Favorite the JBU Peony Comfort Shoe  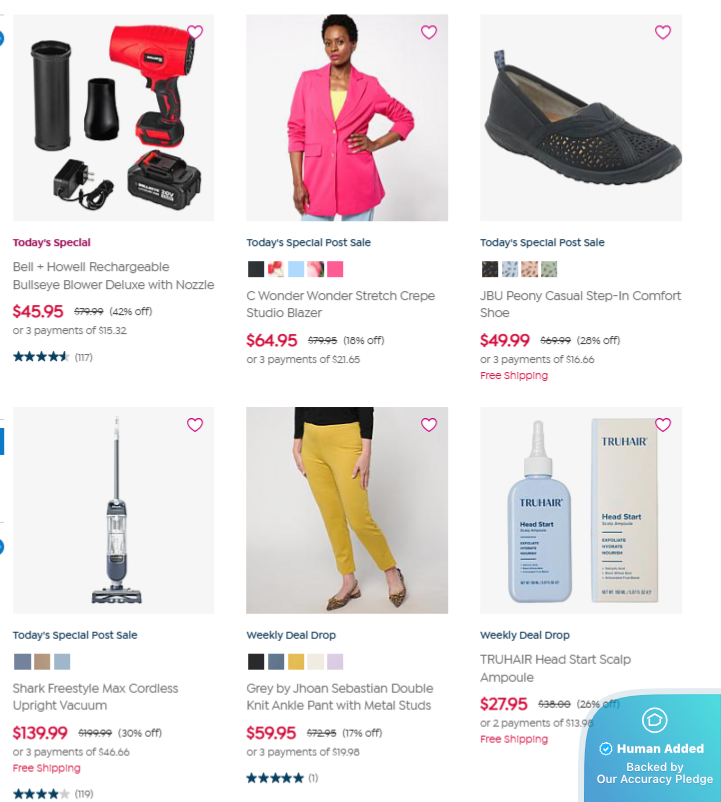(663, 32)
